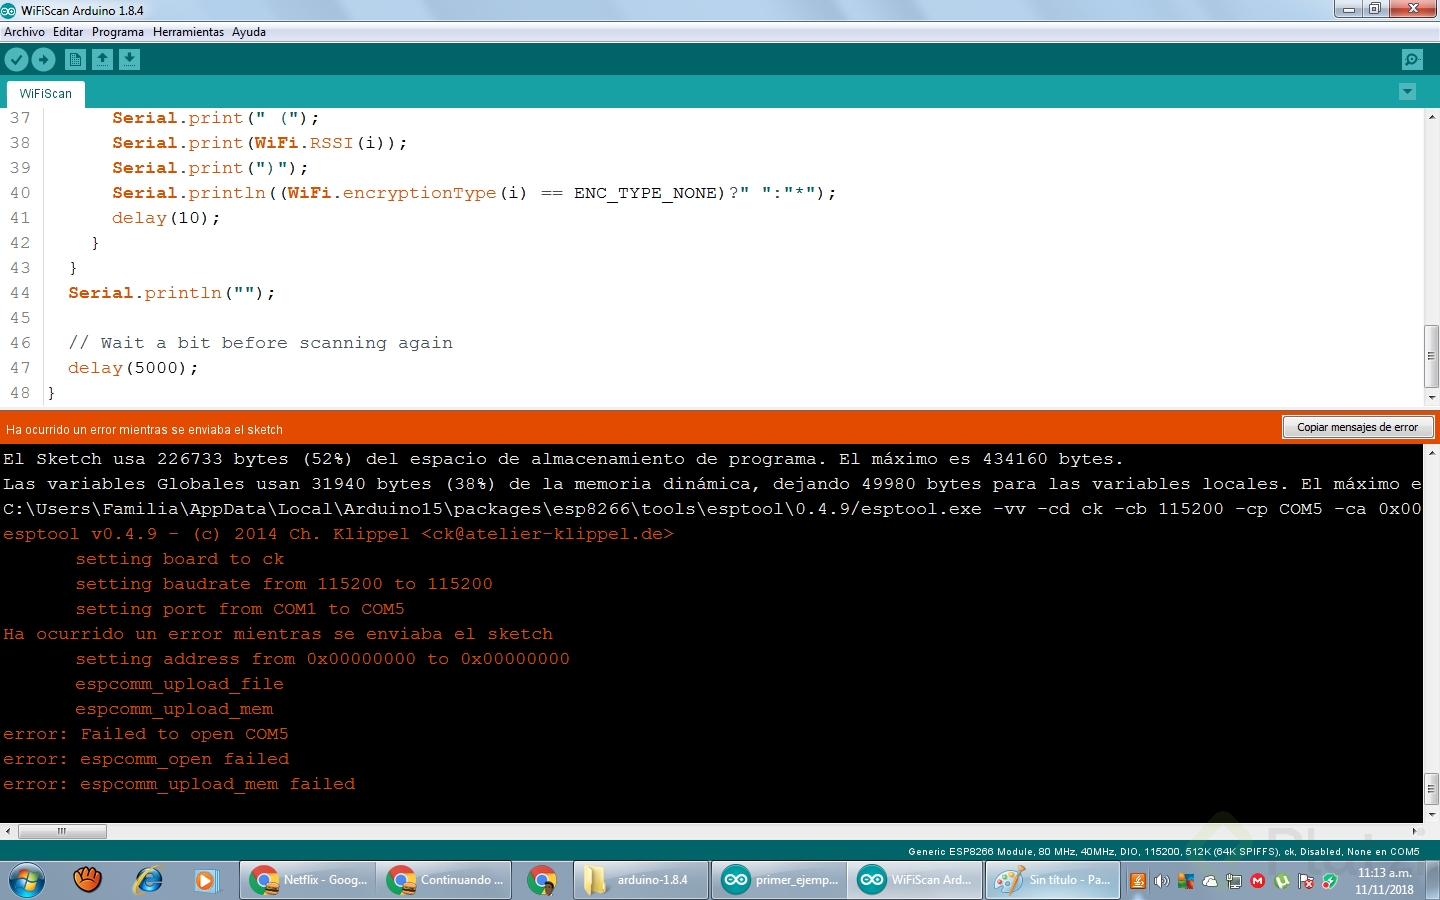The image size is (1440, 900).
Task: Select the WiFiScan sketch tab
Action: 46,94
